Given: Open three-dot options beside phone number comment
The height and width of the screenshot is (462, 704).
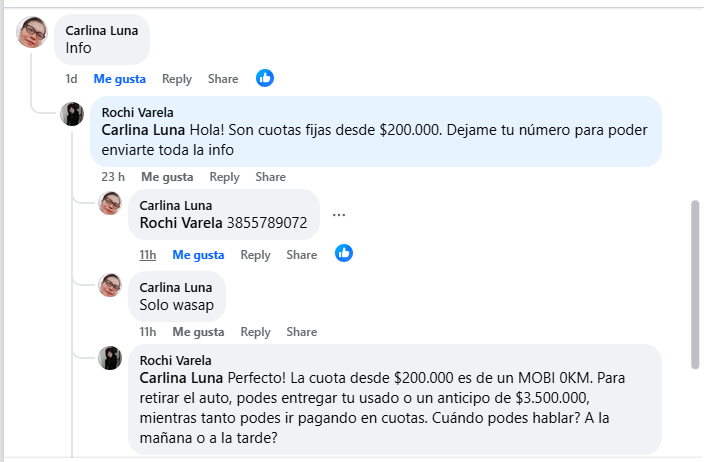Looking at the screenshot, I should coord(339,215).
